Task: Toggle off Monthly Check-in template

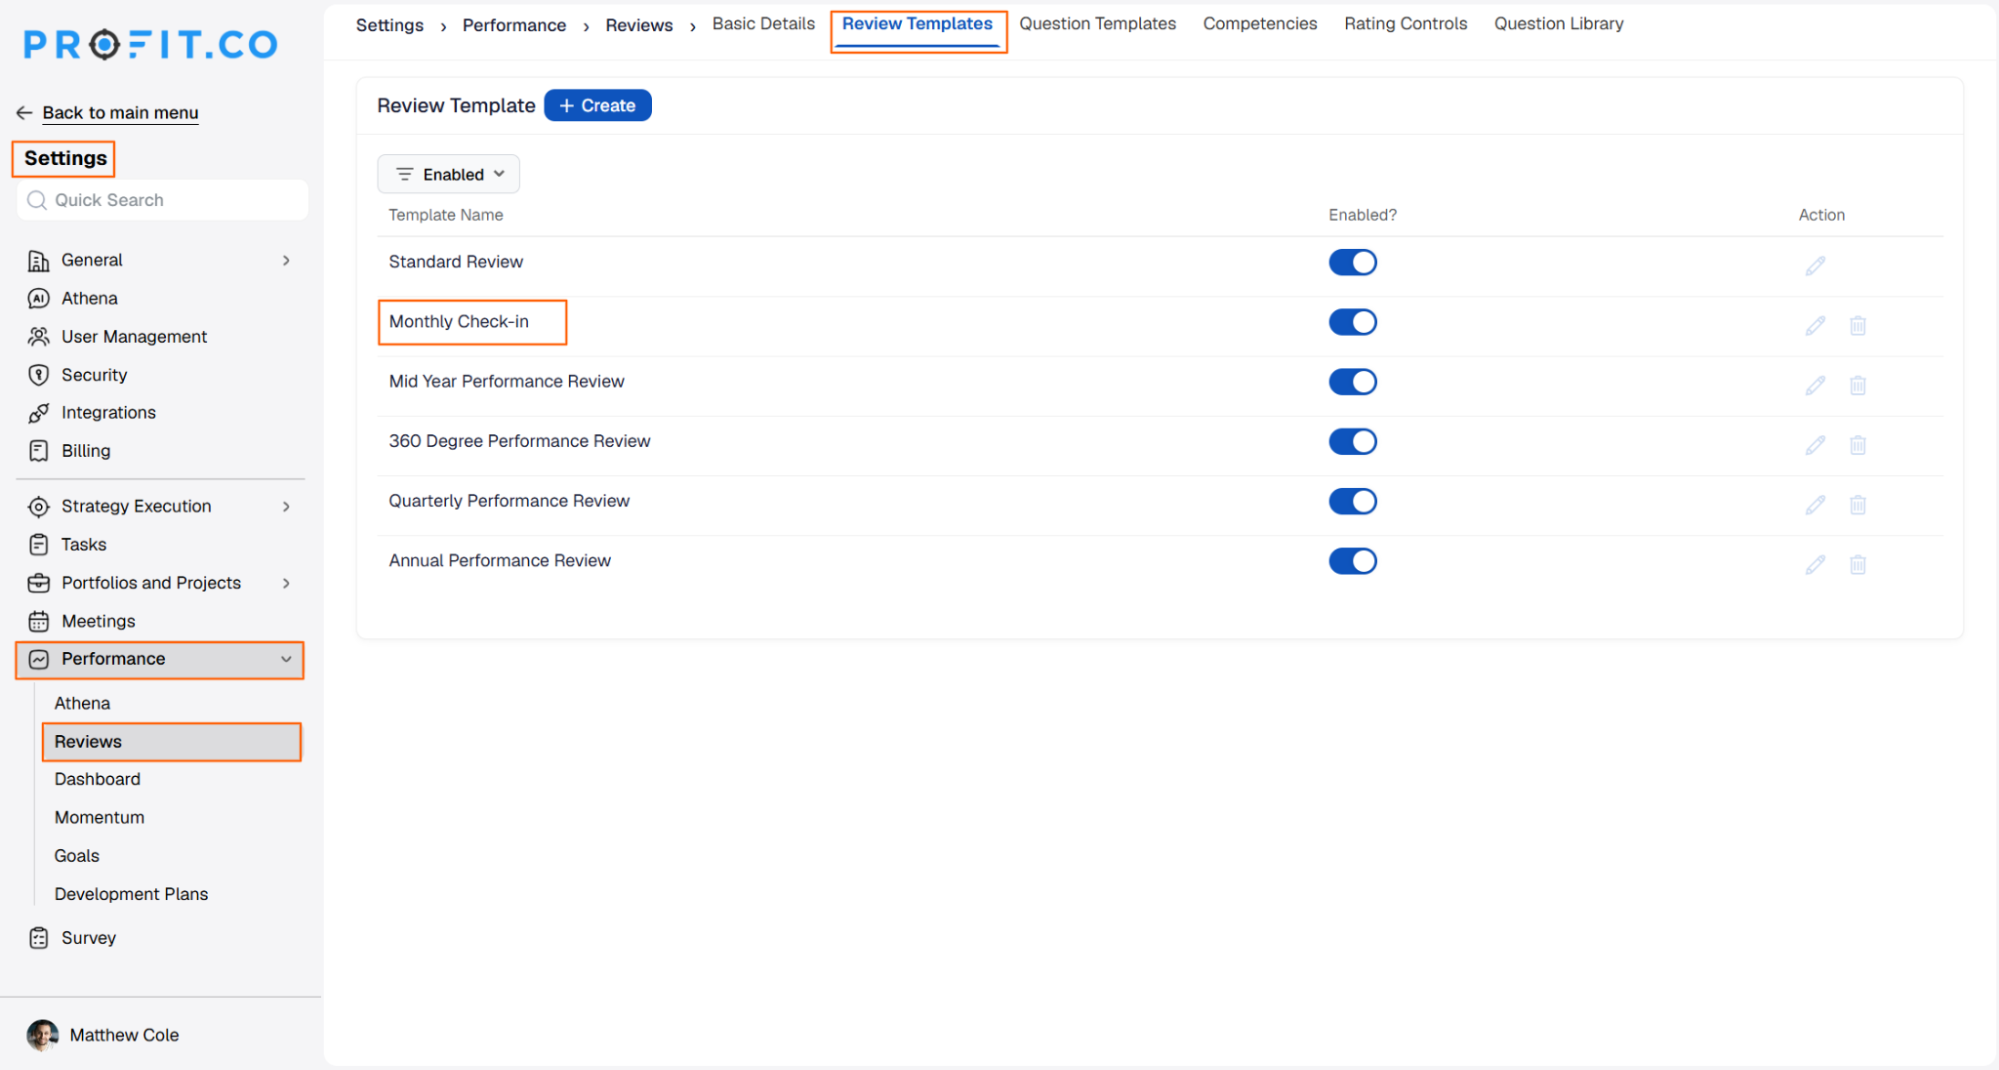Action: pyautogui.click(x=1352, y=322)
